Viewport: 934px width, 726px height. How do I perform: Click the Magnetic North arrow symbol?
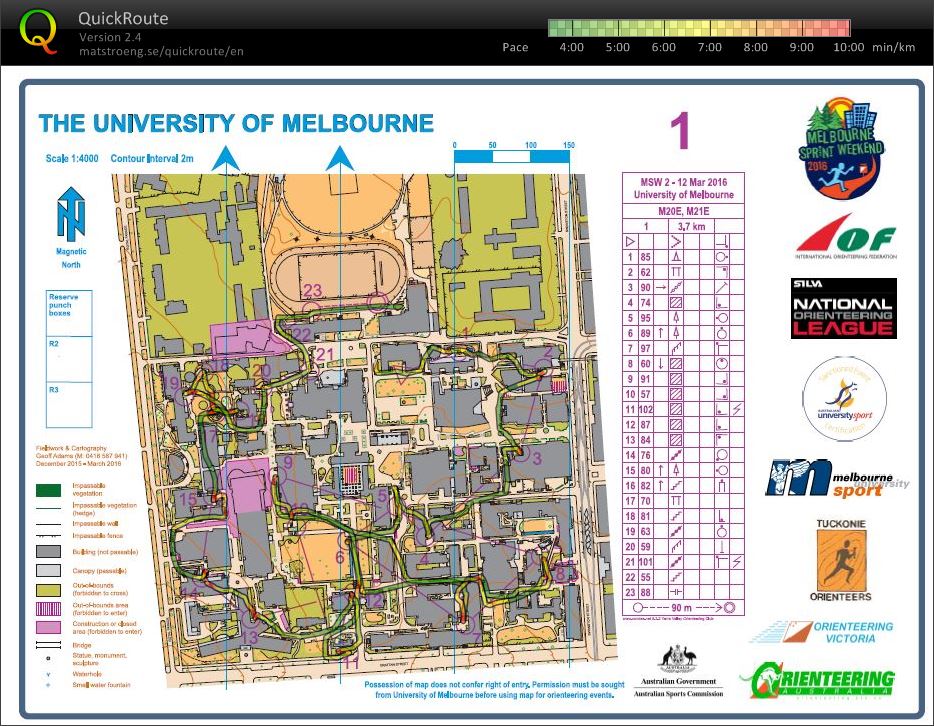71,213
